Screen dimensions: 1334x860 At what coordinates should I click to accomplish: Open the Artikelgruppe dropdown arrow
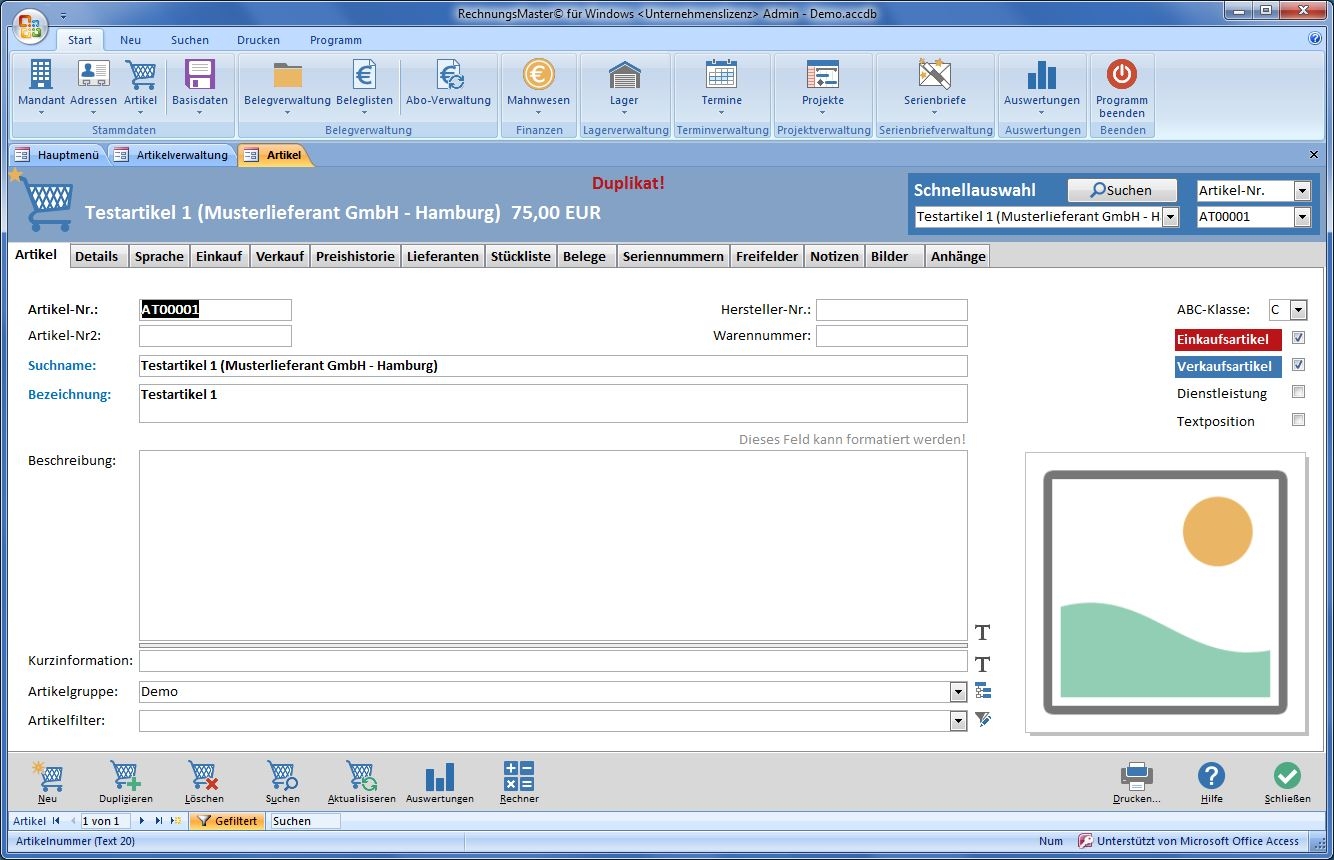[x=958, y=692]
